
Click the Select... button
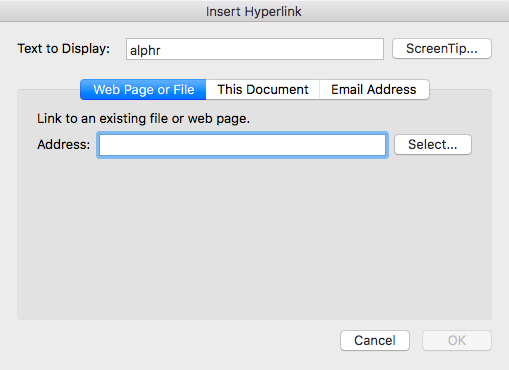point(433,145)
